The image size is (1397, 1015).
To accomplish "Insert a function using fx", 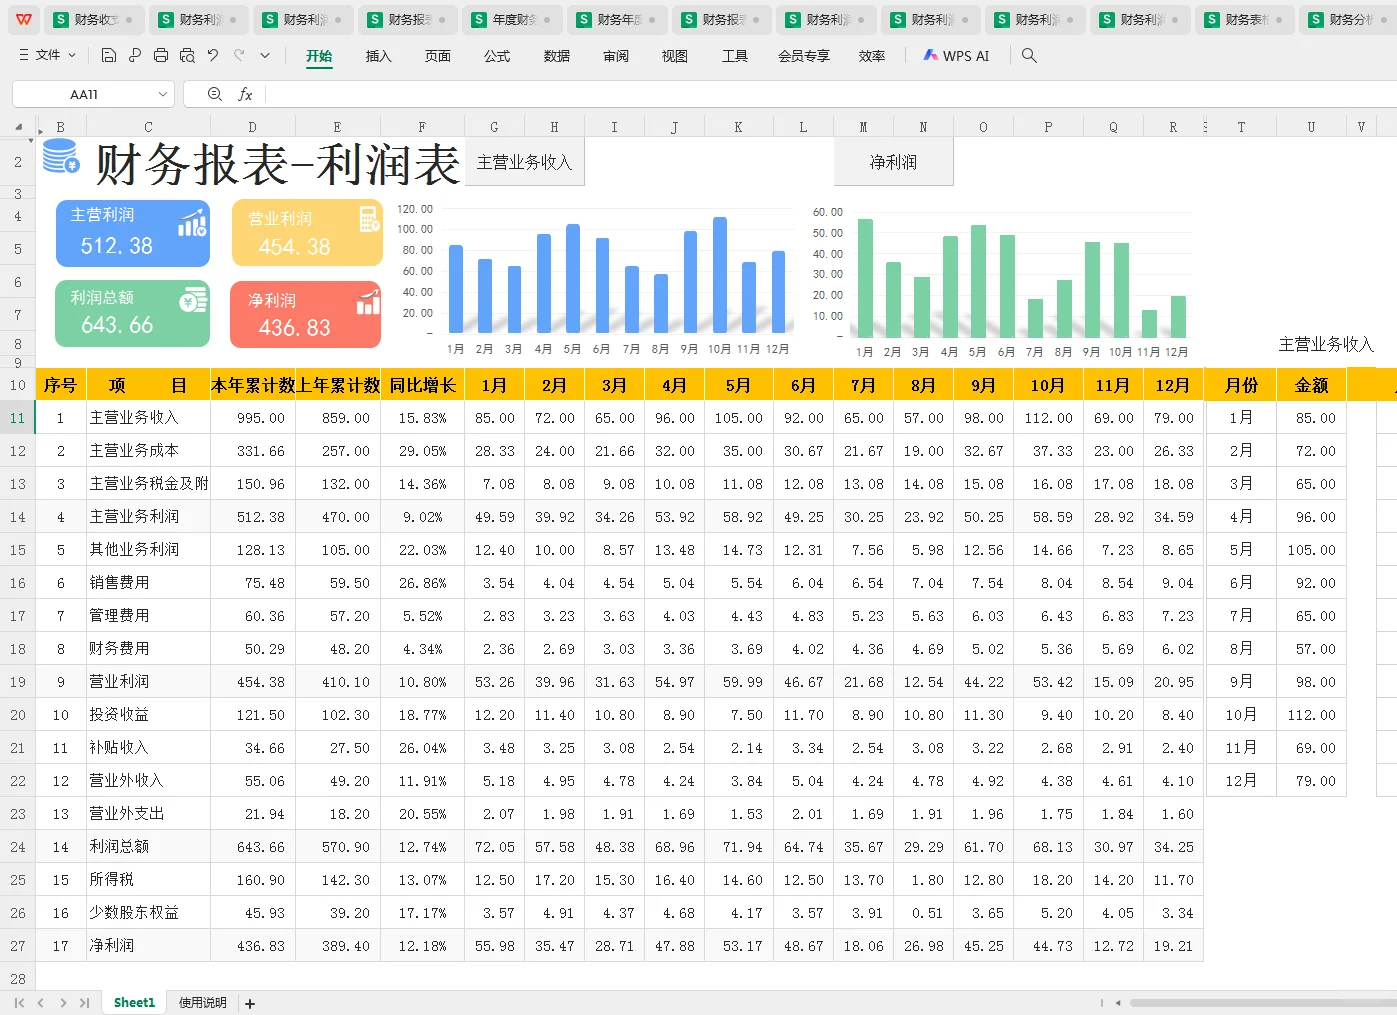I will [x=246, y=93].
